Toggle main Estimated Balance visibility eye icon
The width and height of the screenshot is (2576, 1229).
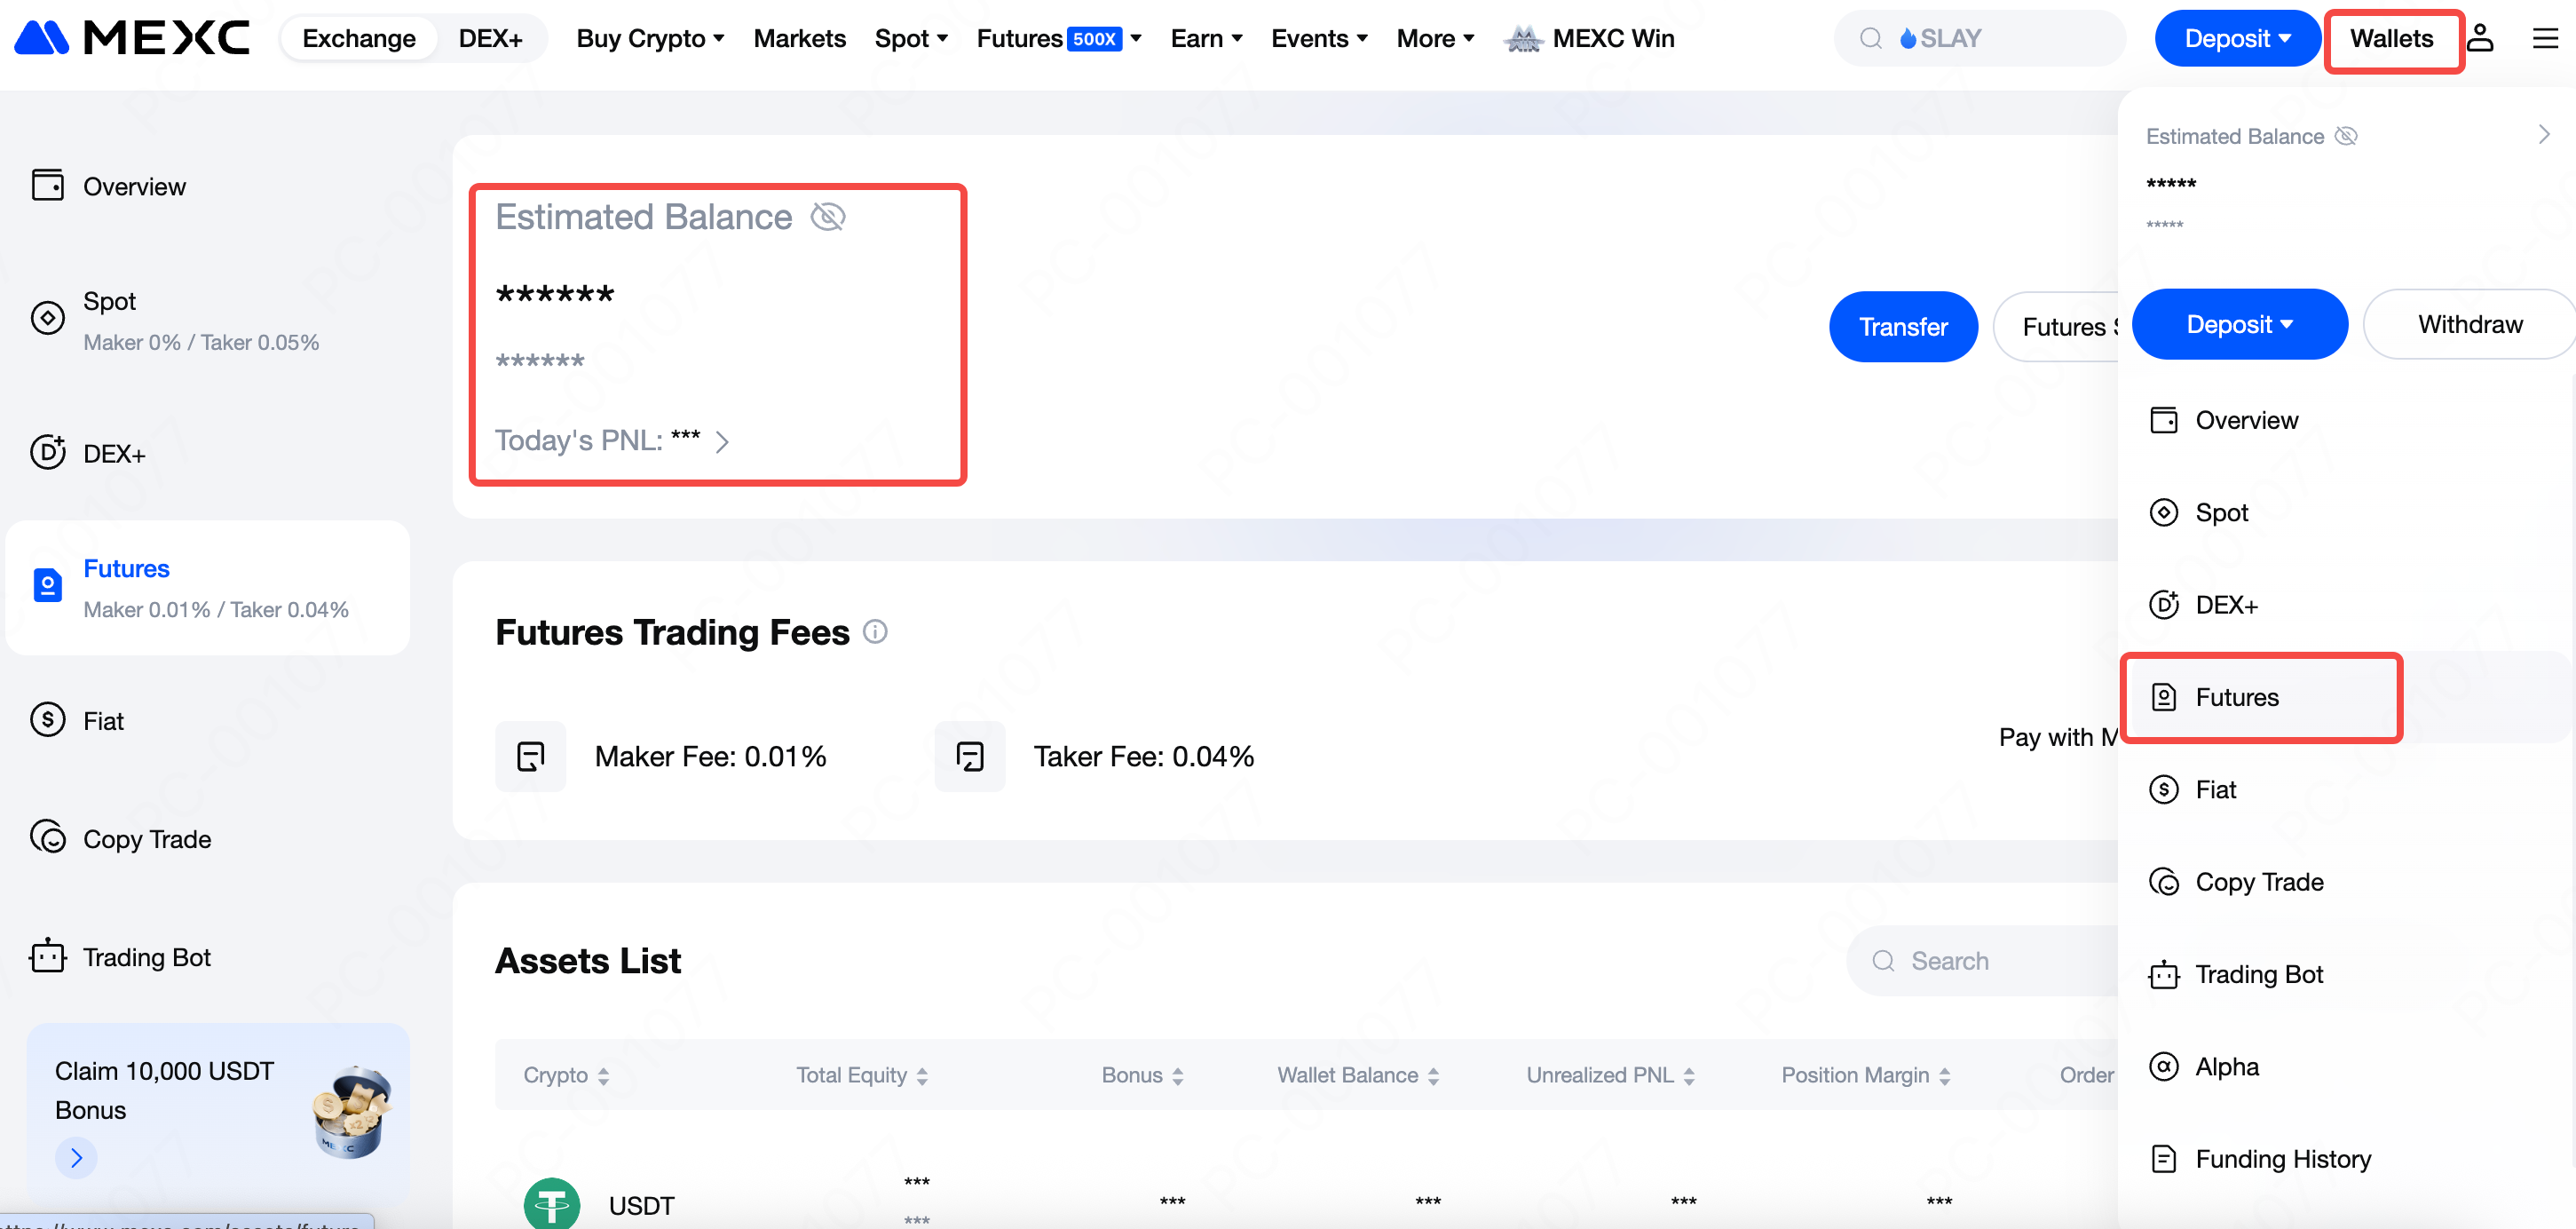coord(828,216)
